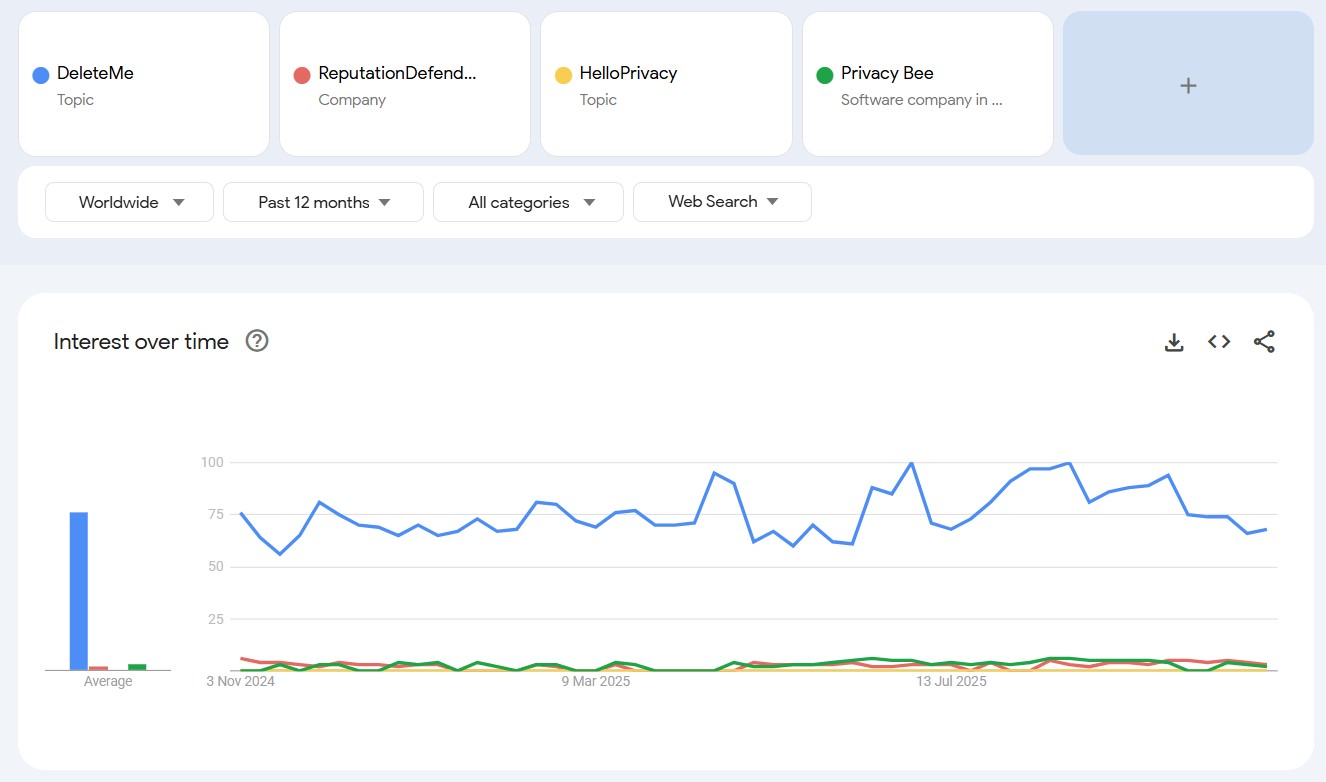Click the share icon for Interest over time

1264,341
